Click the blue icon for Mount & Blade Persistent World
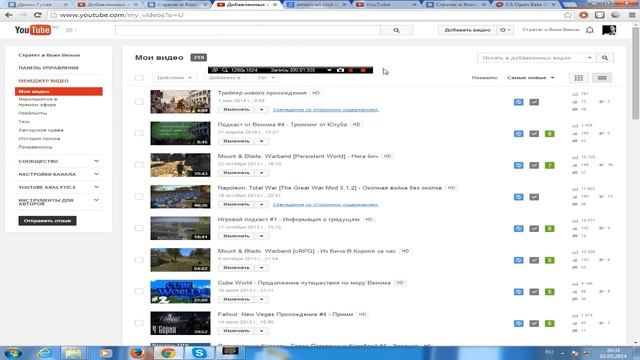Viewport: 640px width, 360px height. (x=518, y=165)
